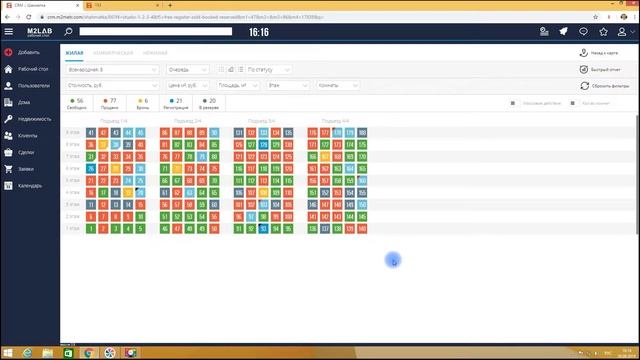This screenshot has height=360, width=640.
Task: Open the user profile icon
Action: point(622,31)
